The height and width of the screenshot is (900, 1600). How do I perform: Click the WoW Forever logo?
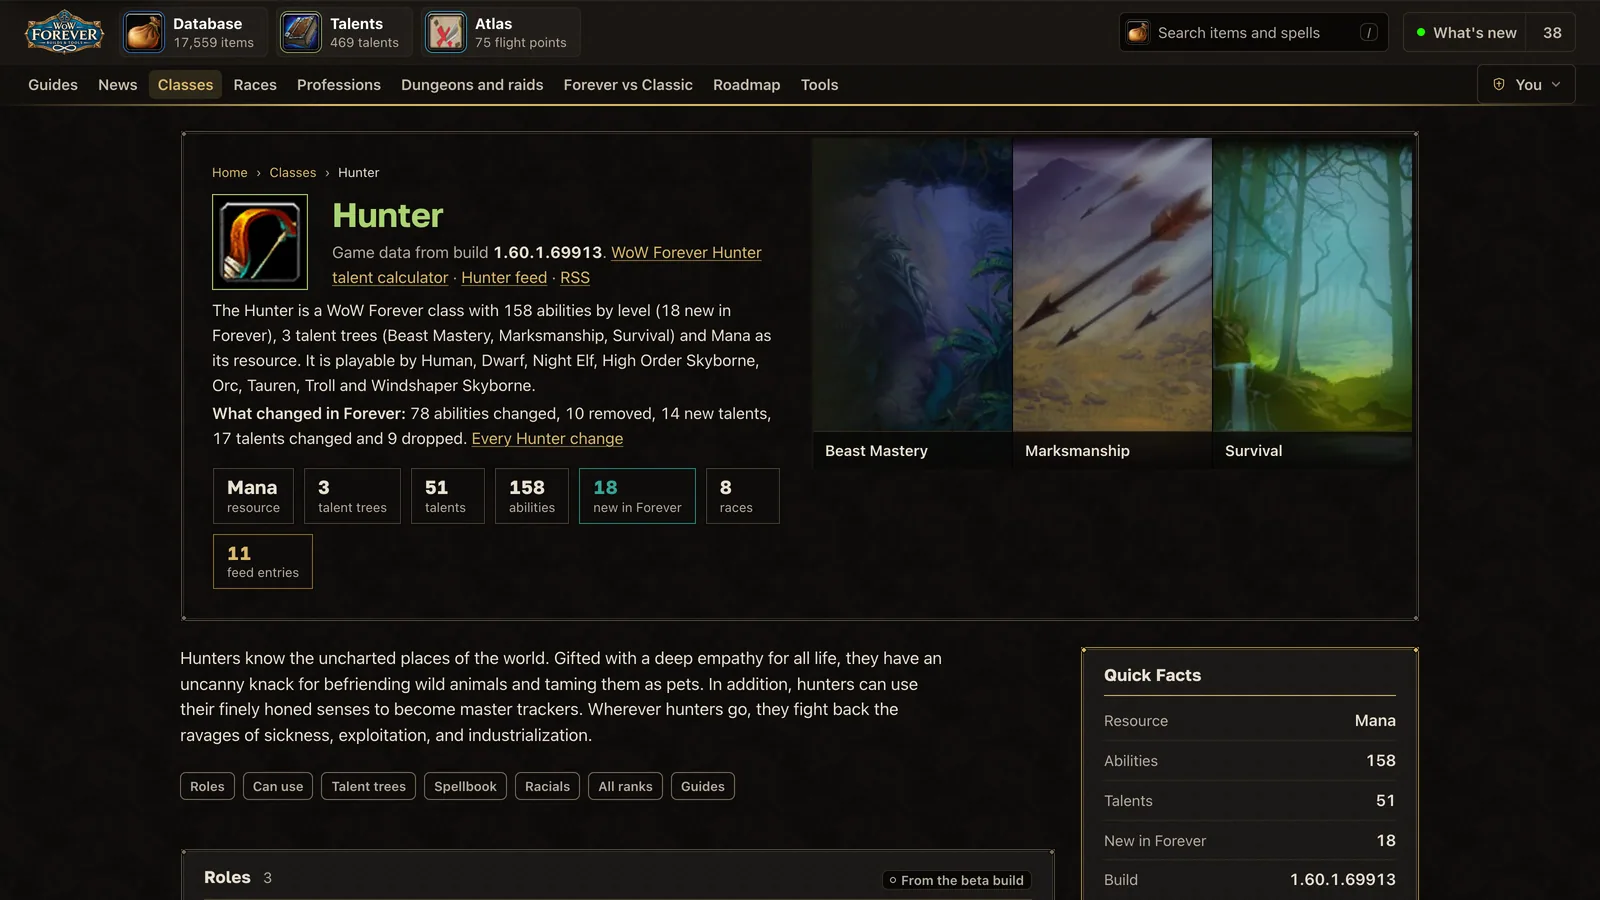pyautogui.click(x=64, y=32)
